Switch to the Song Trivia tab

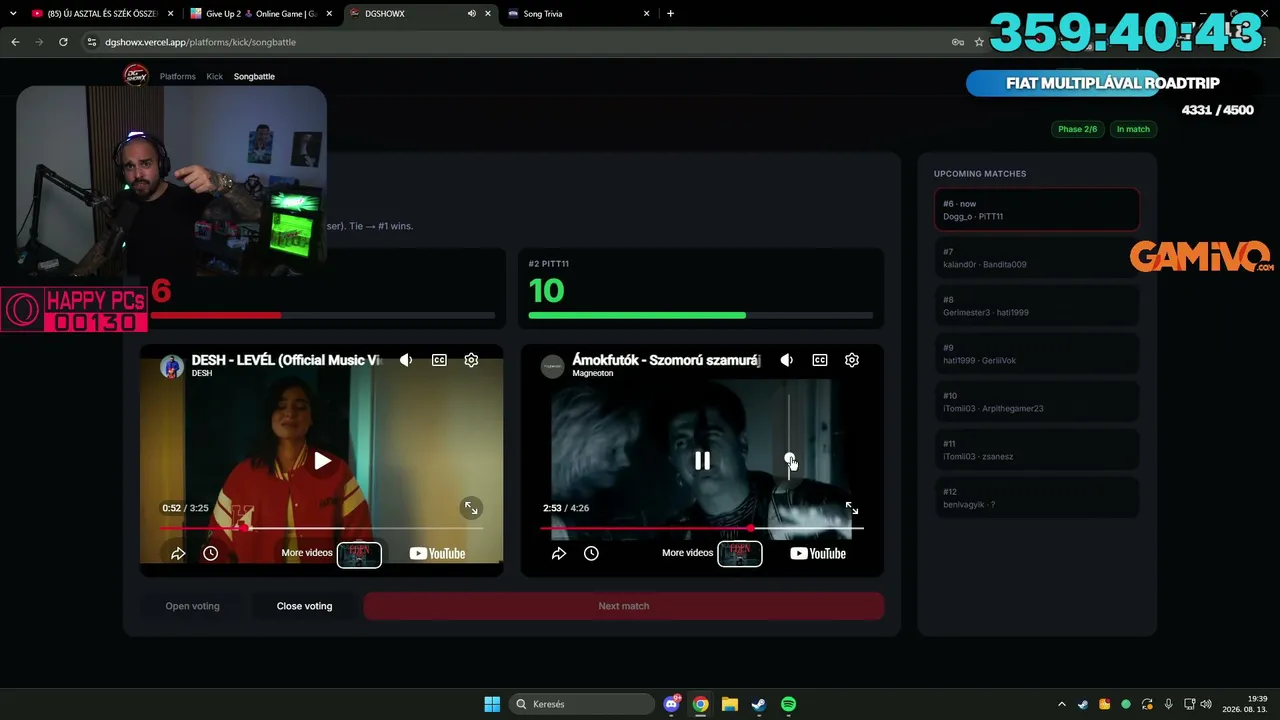pyautogui.click(x=578, y=14)
